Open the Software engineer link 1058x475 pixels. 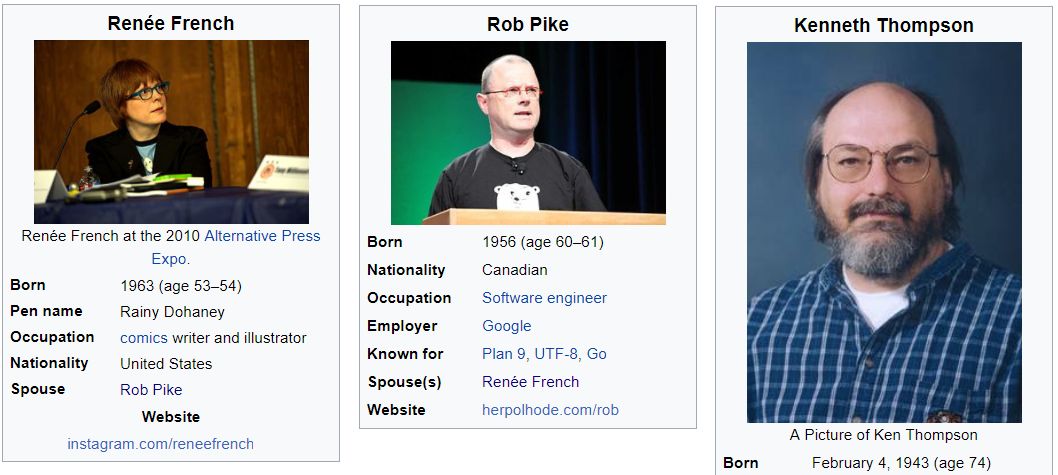[x=544, y=298]
